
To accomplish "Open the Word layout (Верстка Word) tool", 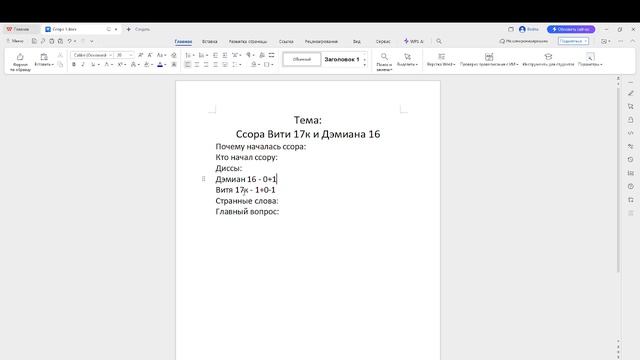I will (441, 57).
